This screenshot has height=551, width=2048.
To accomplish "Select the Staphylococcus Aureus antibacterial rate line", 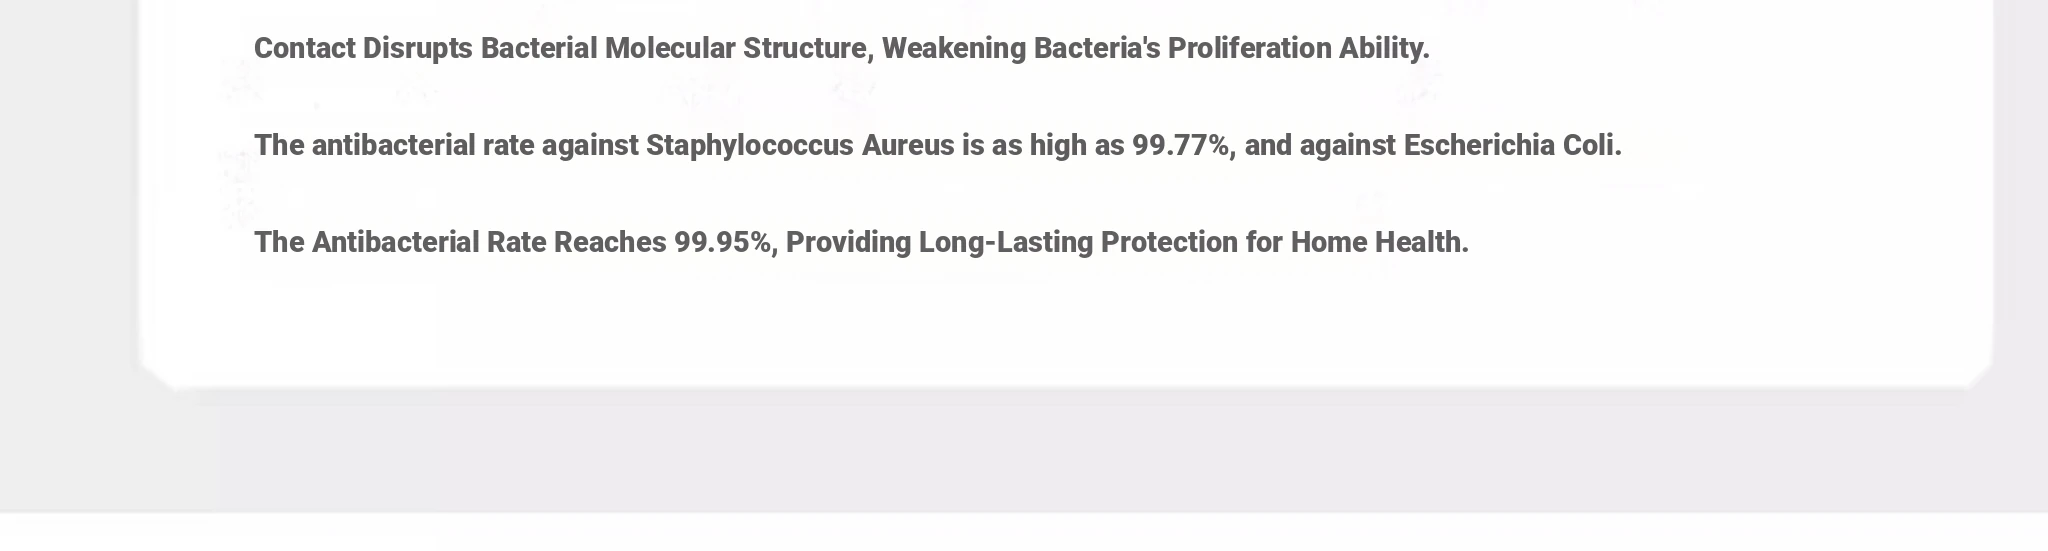I will click(x=938, y=145).
